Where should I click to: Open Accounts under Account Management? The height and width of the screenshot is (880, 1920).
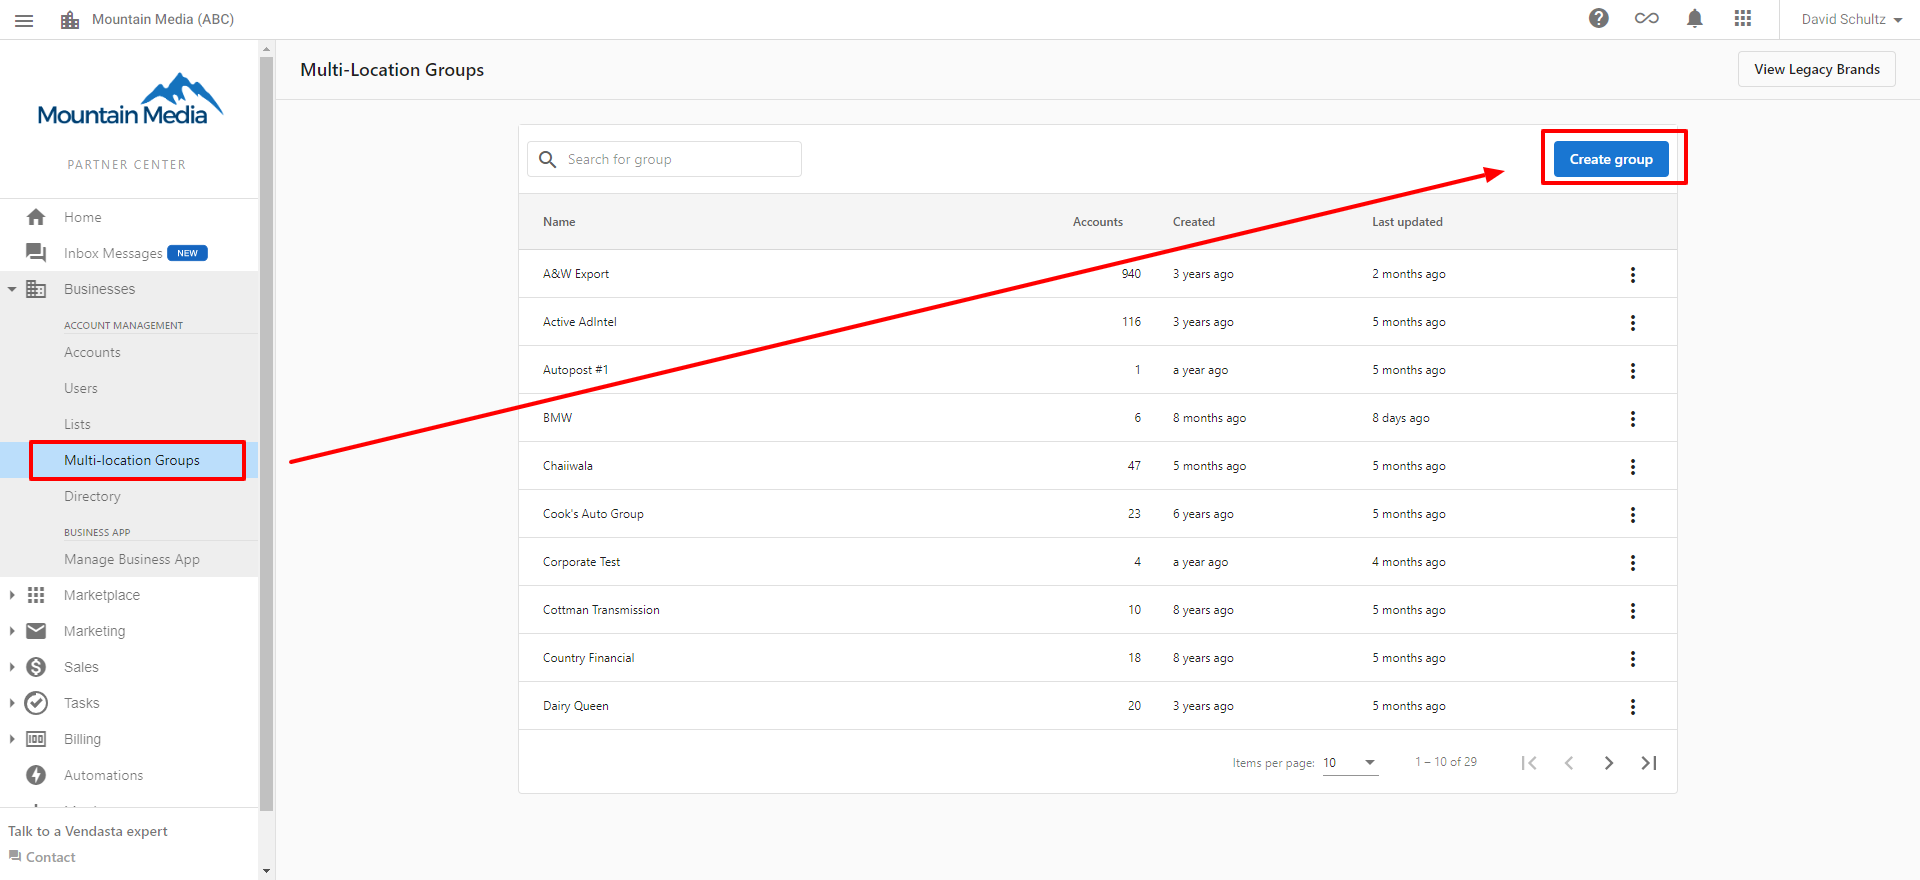click(92, 352)
